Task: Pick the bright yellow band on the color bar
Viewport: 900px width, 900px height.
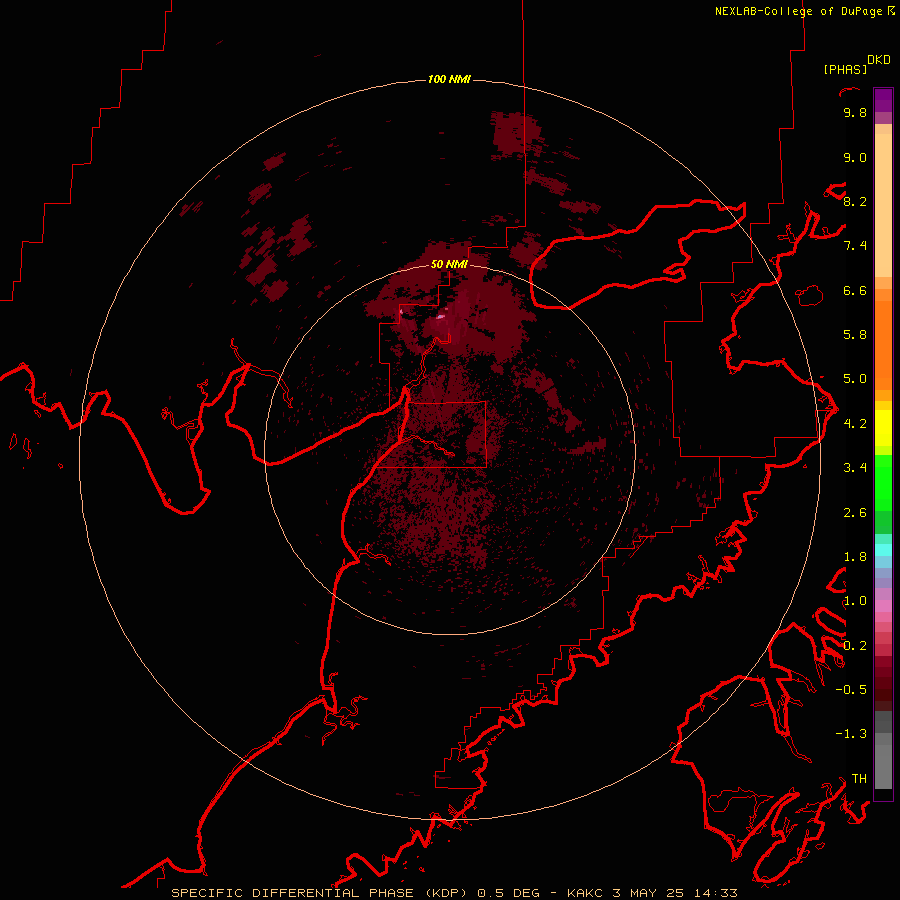Action: 883,428
